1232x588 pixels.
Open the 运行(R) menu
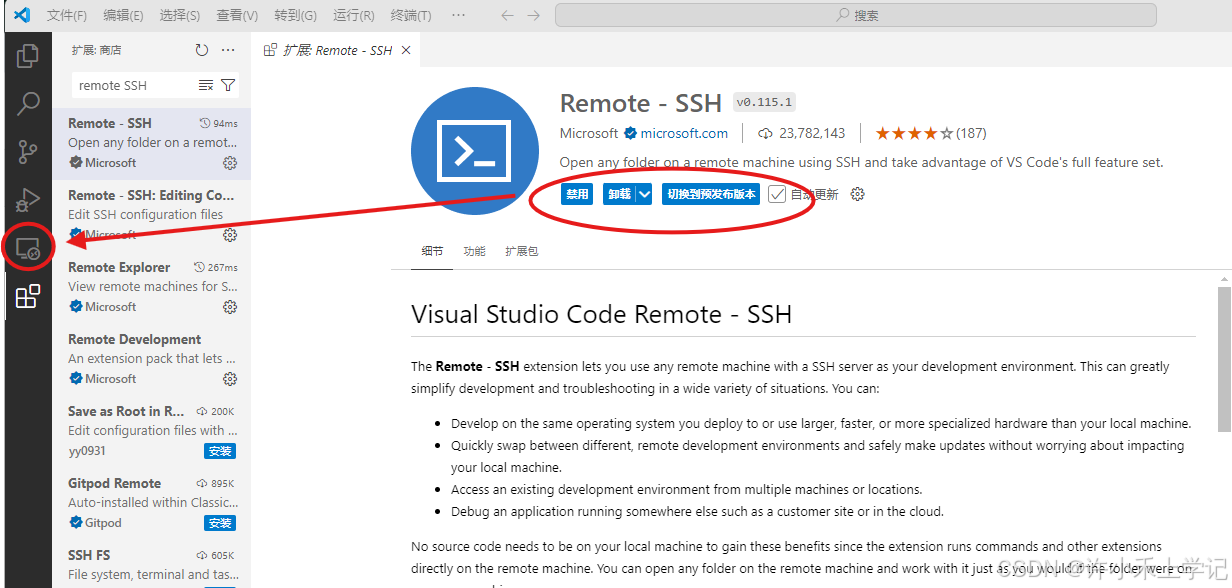354,15
